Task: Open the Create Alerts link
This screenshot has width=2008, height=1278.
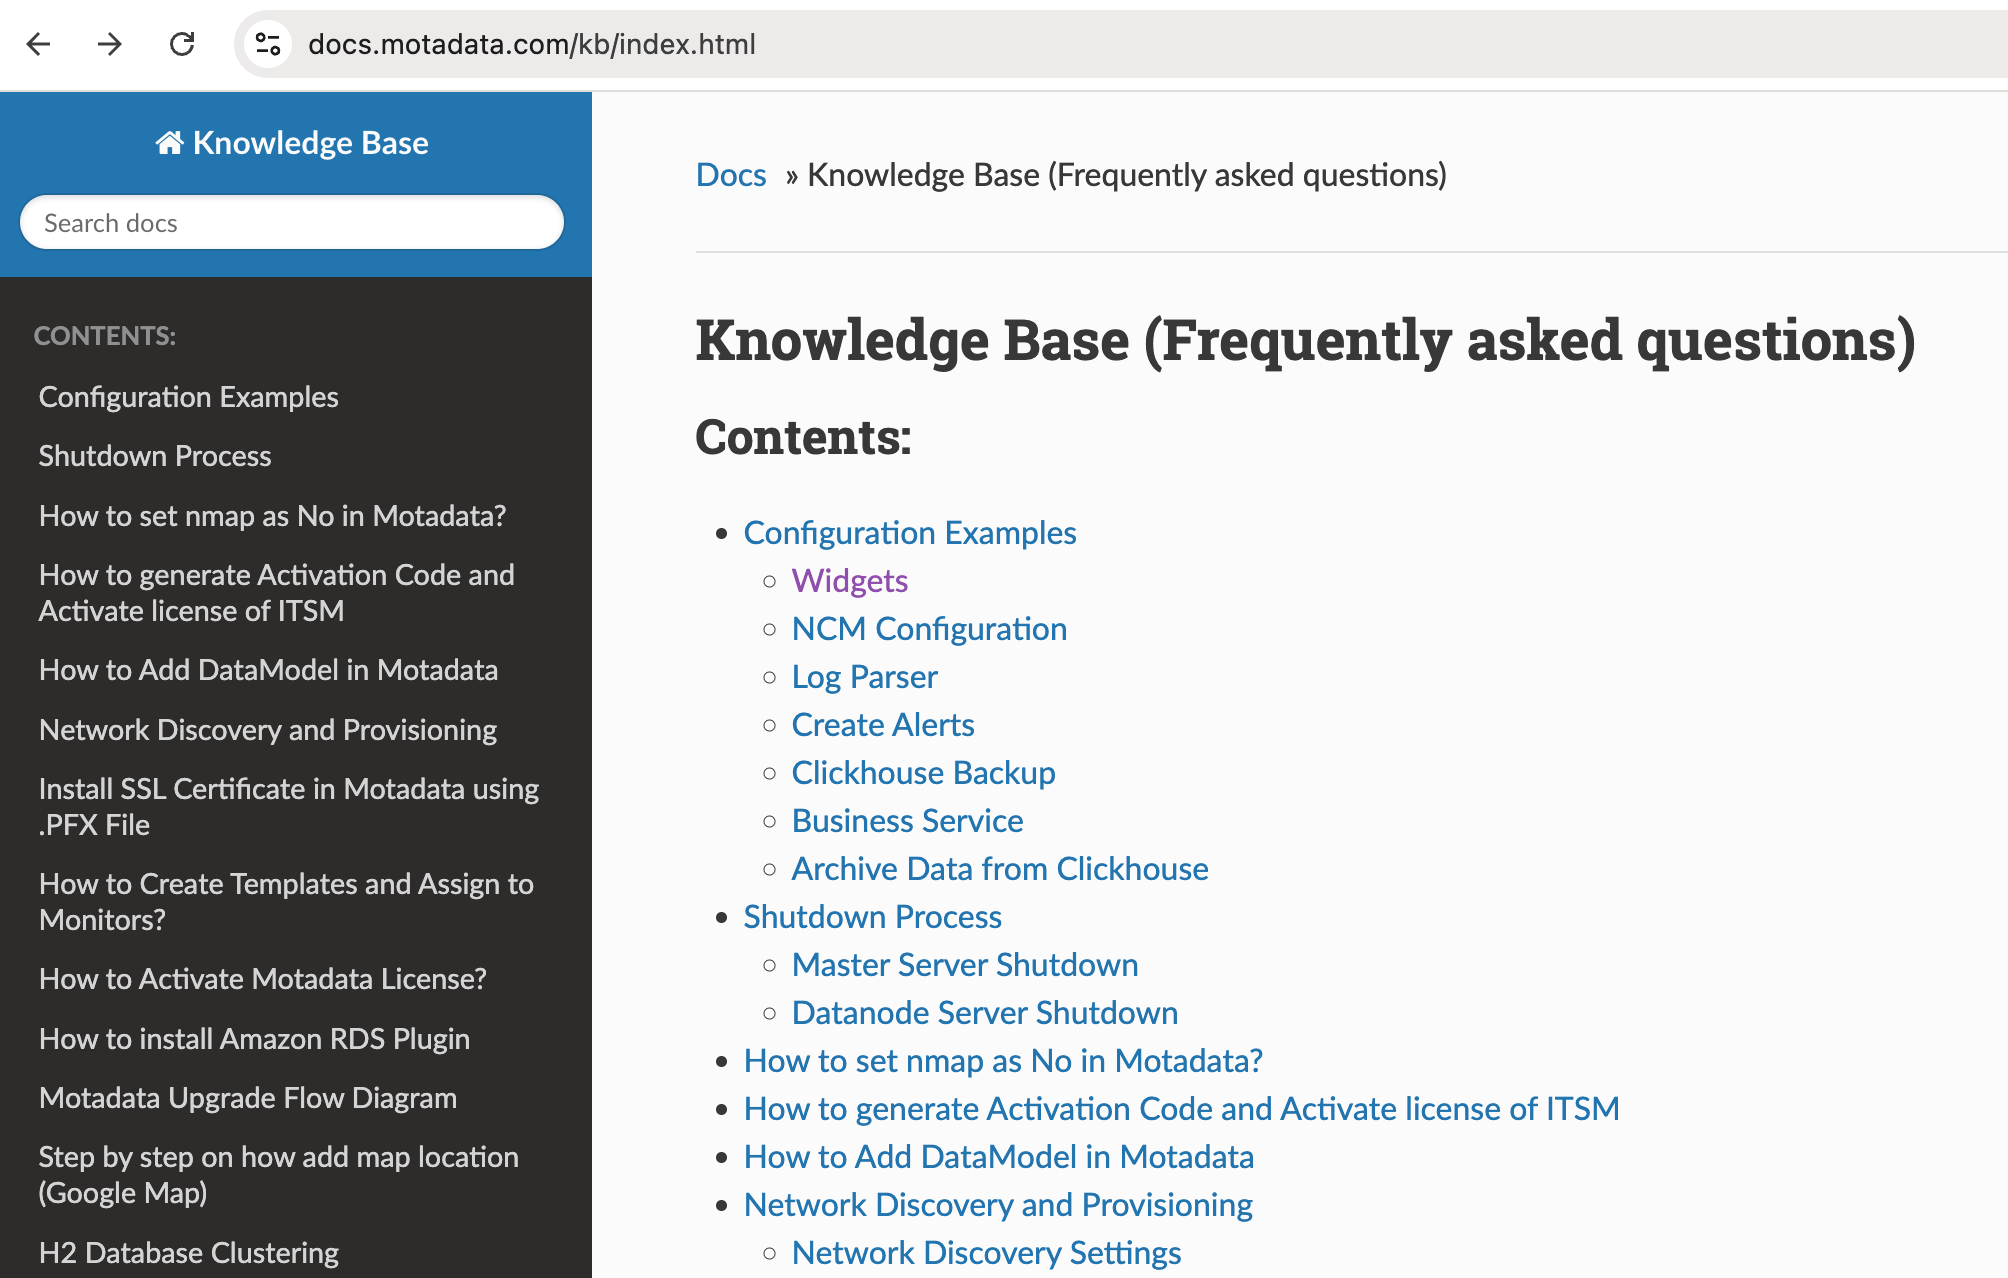Action: (883, 725)
